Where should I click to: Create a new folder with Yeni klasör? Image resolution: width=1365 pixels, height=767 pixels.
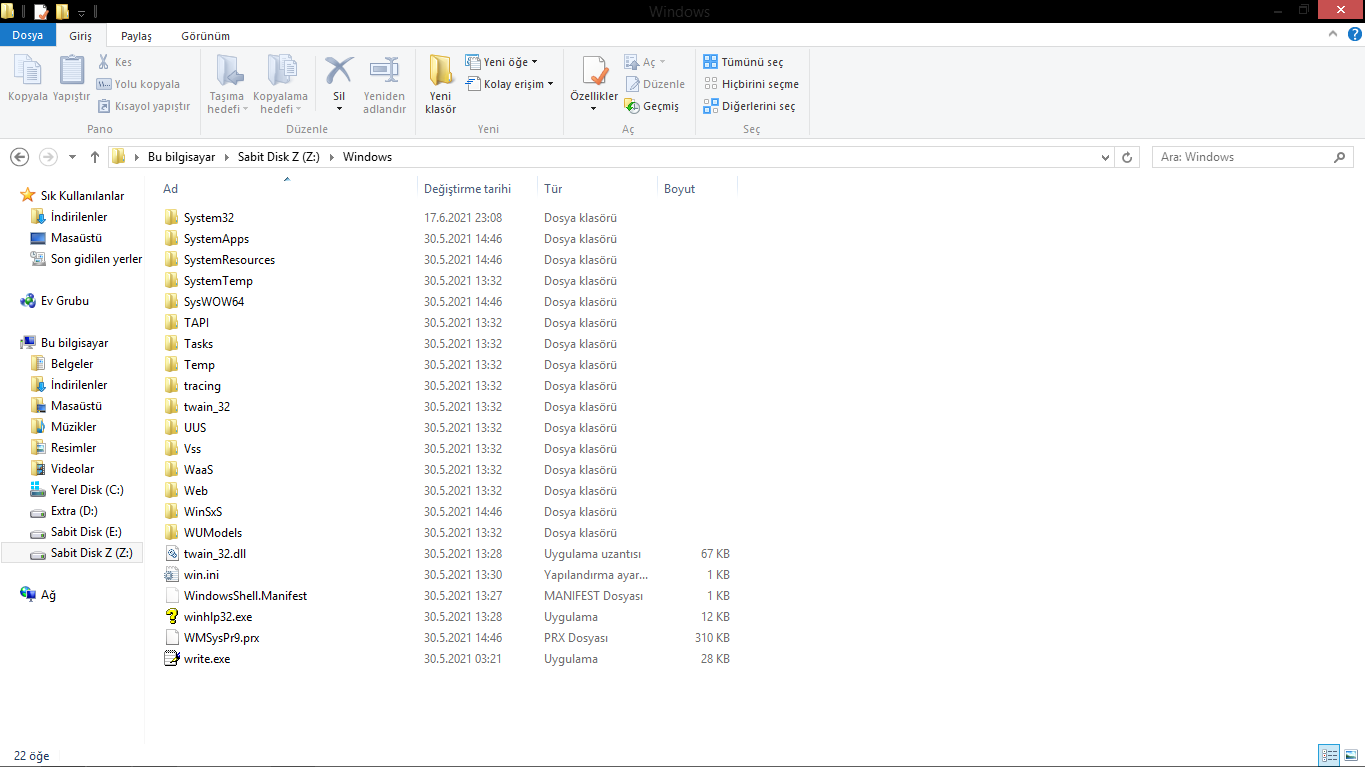point(440,85)
